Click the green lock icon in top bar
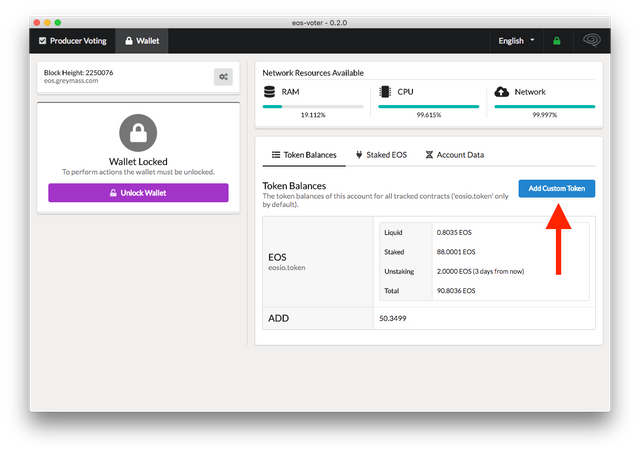 (x=557, y=41)
